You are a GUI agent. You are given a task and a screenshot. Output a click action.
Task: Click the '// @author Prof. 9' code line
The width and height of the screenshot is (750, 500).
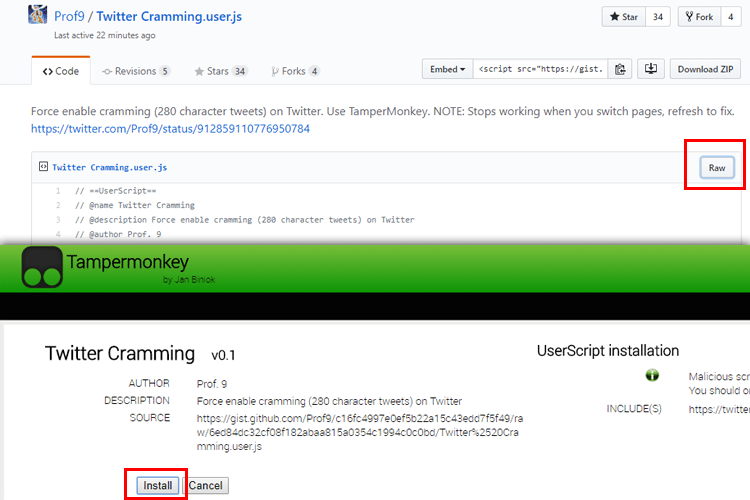click(x=118, y=234)
